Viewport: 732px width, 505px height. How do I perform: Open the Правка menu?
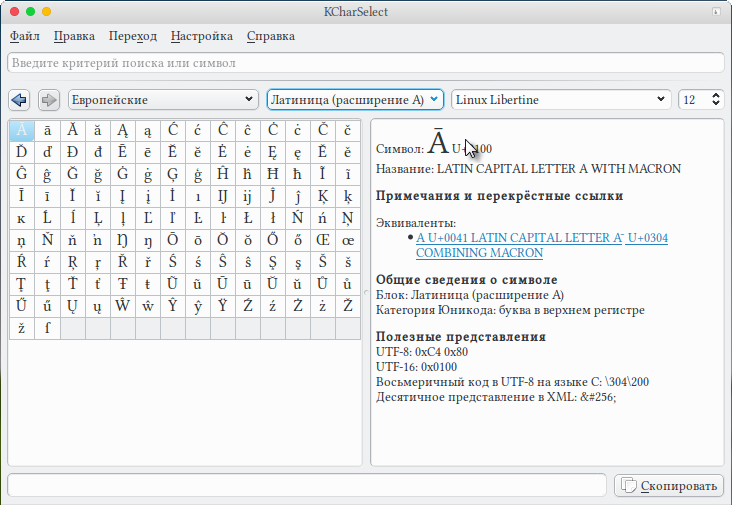click(74, 36)
